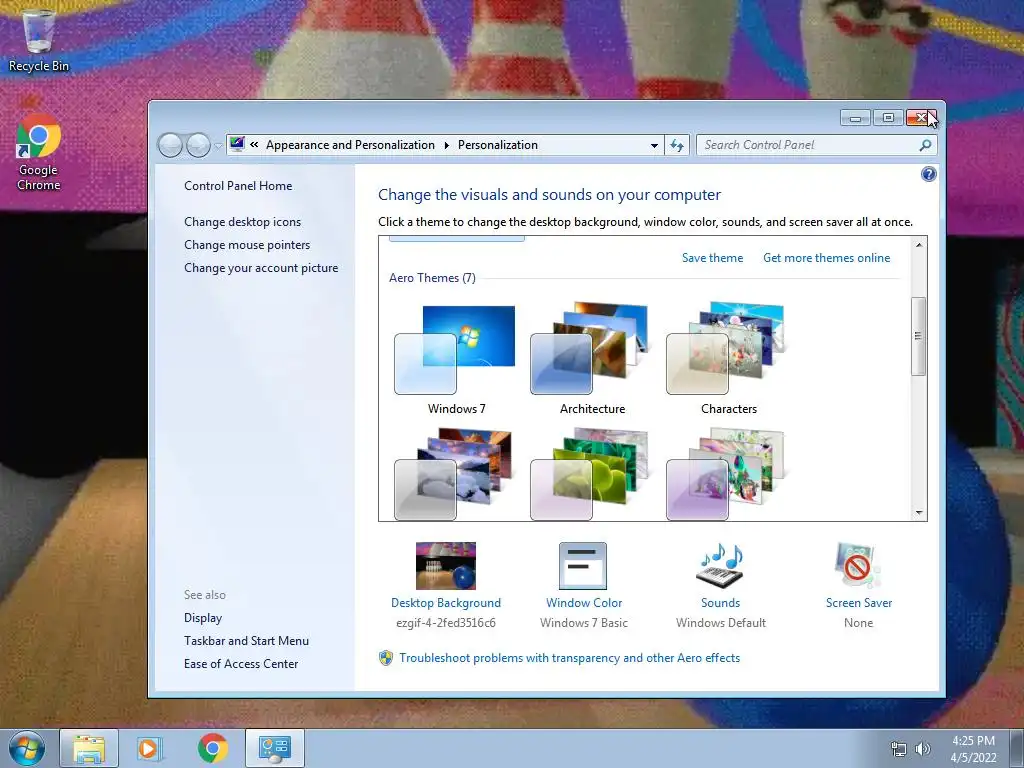The height and width of the screenshot is (768, 1024).
Task: Open Change mouse pointers link
Action: [247, 245]
